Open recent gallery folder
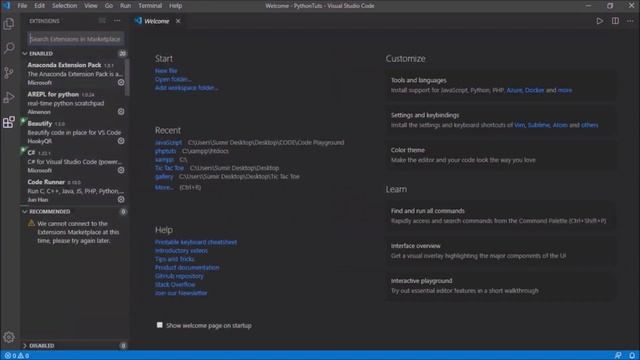 click(x=164, y=176)
